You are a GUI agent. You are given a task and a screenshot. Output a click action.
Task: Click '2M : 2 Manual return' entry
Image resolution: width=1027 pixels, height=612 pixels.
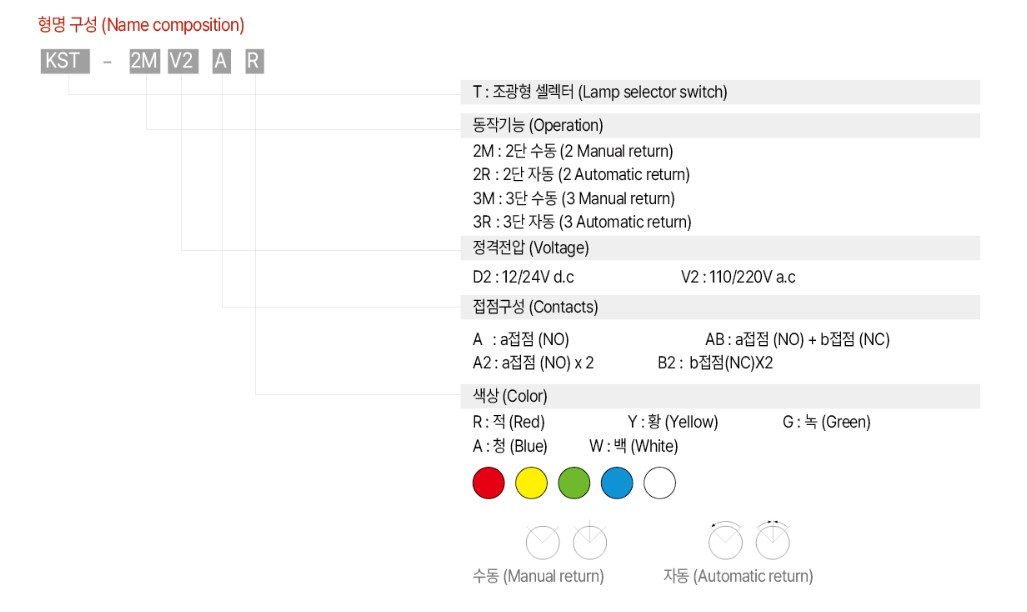(x=573, y=151)
